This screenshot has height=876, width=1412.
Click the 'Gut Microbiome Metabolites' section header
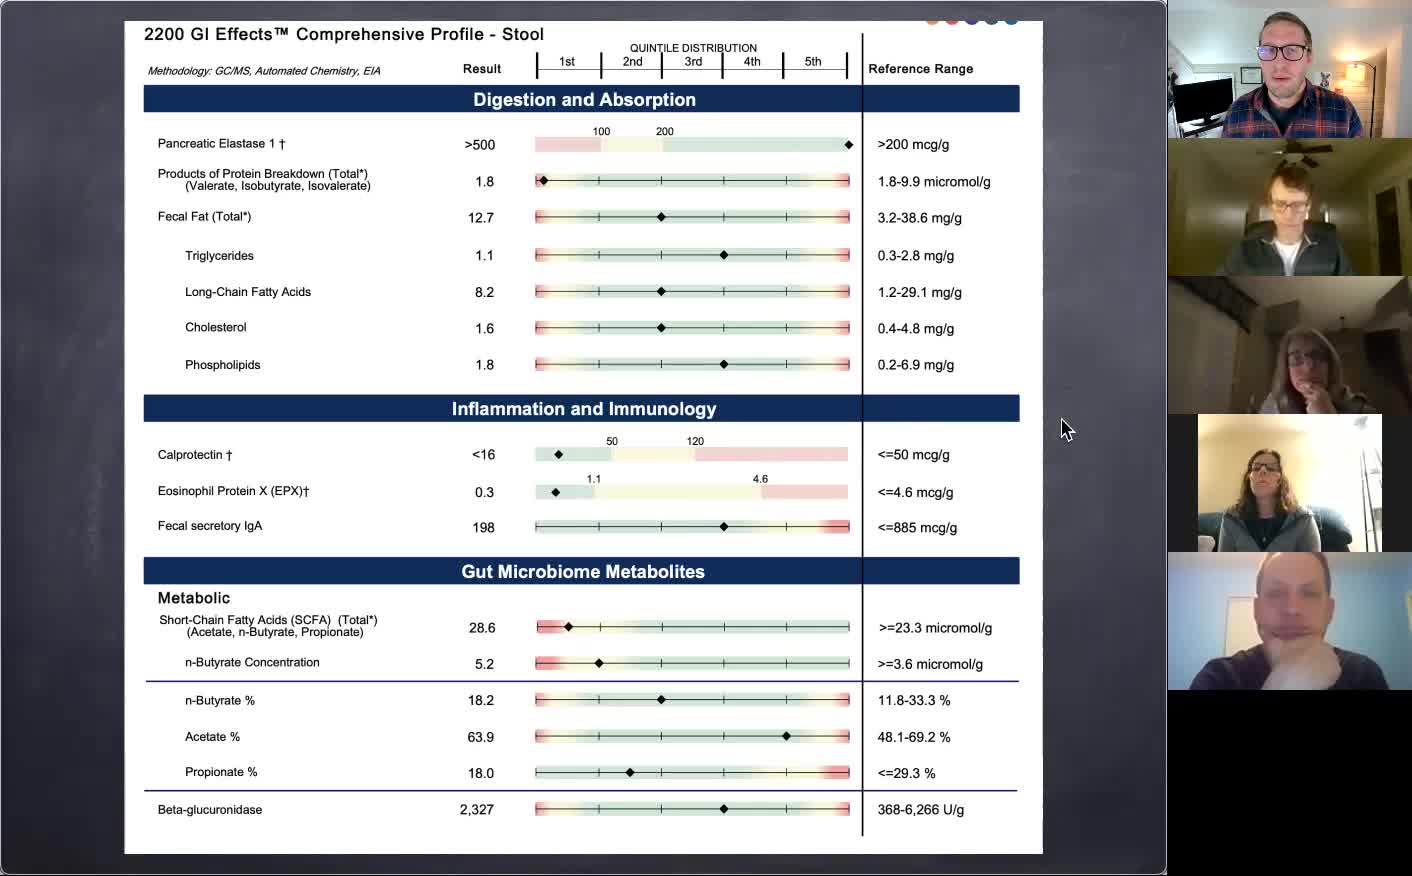click(583, 571)
